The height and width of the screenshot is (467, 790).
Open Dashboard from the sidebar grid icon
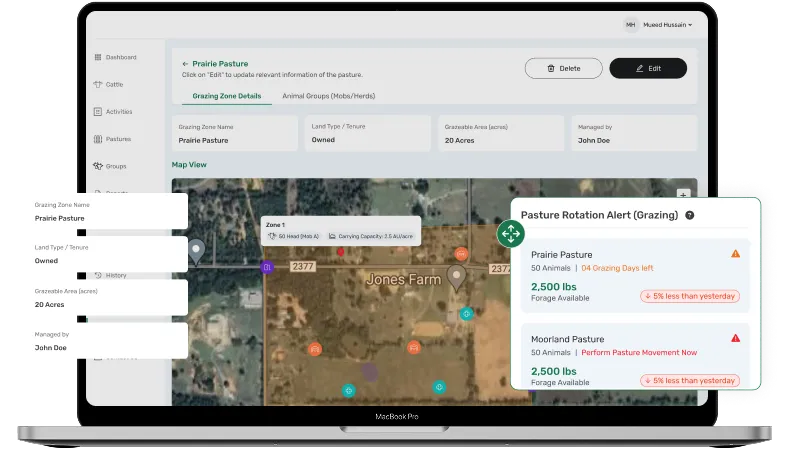pyautogui.click(x=98, y=57)
